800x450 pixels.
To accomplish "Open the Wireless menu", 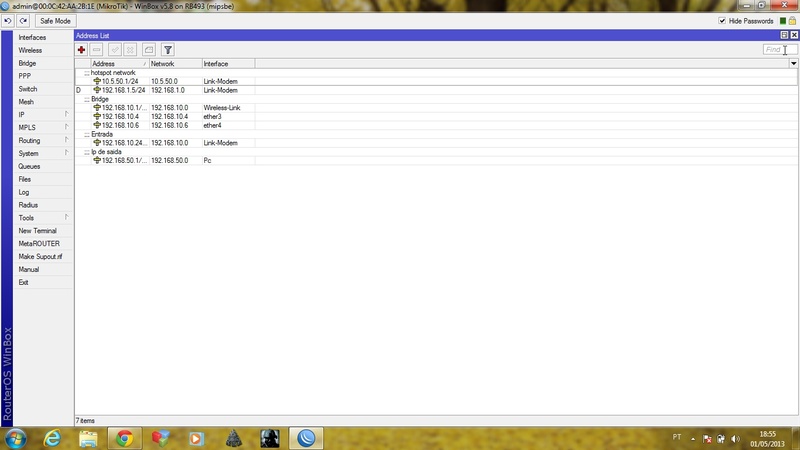I will (30, 51).
